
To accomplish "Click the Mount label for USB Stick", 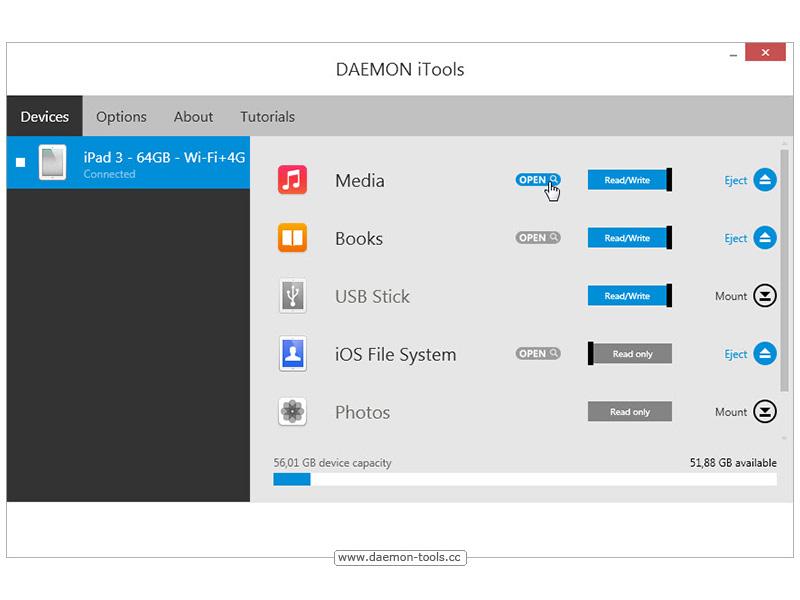I will [731, 296].
